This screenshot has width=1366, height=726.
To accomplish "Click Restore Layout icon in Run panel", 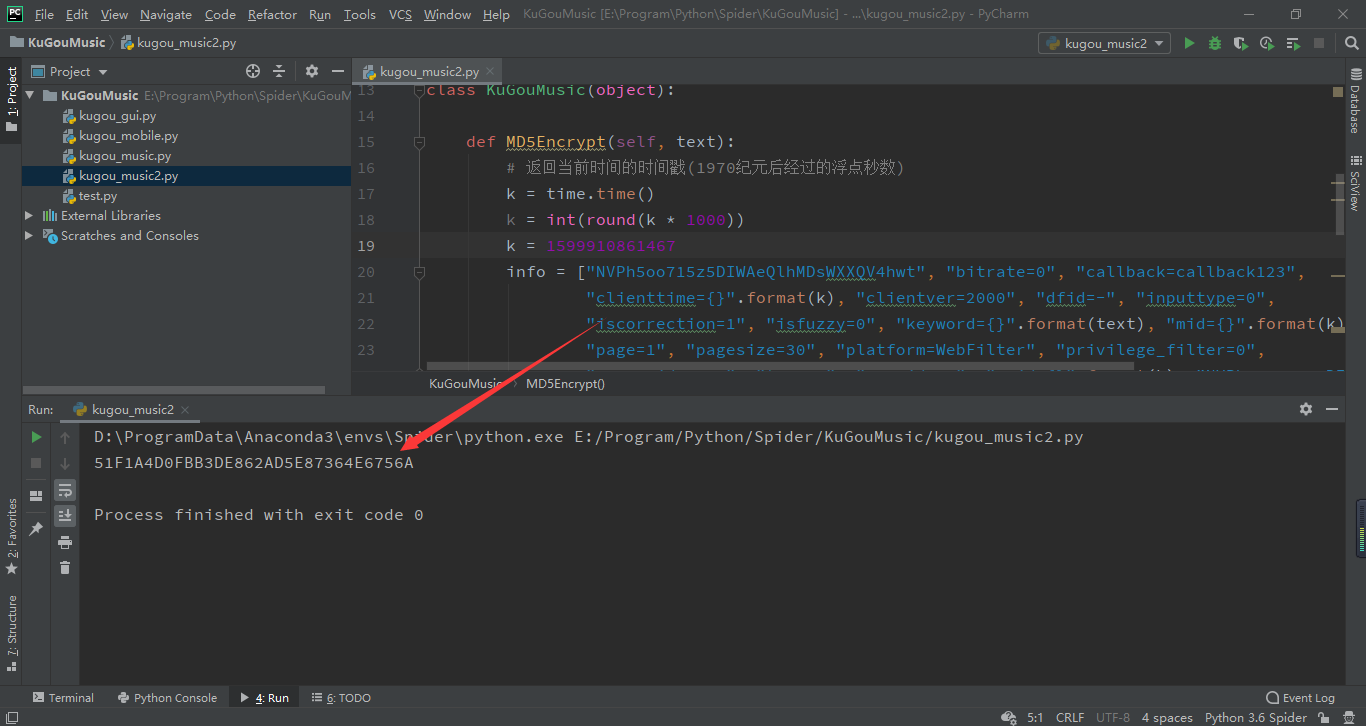I will pos(36,495).
